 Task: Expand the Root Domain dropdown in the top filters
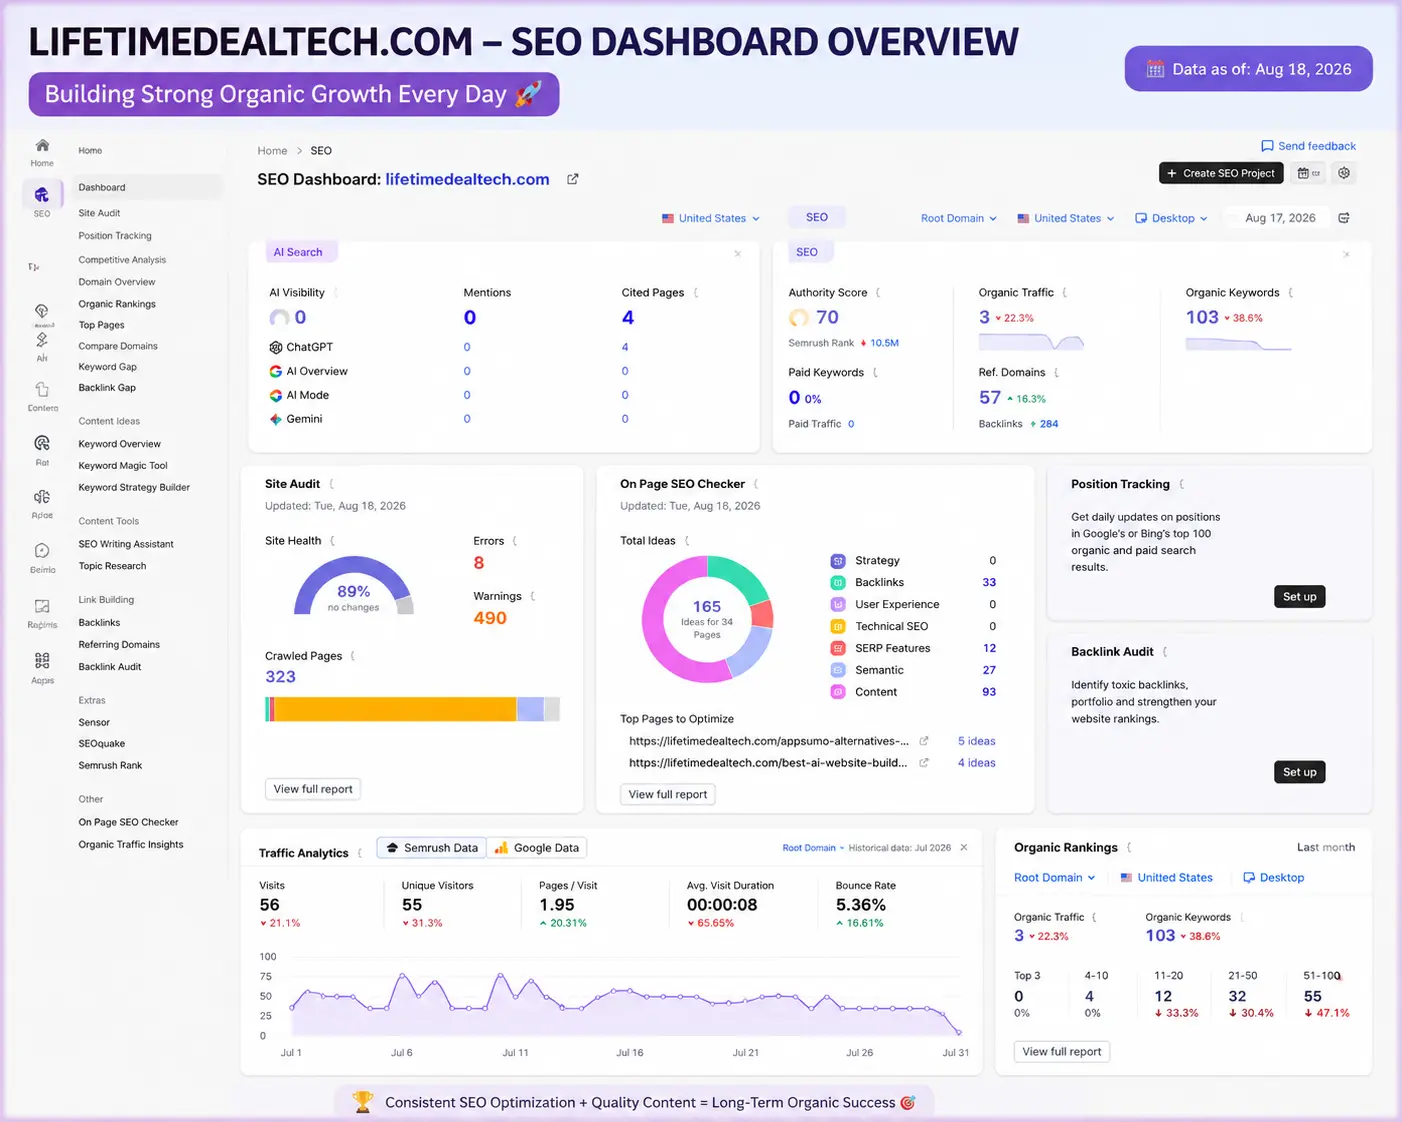pos(959,218)
